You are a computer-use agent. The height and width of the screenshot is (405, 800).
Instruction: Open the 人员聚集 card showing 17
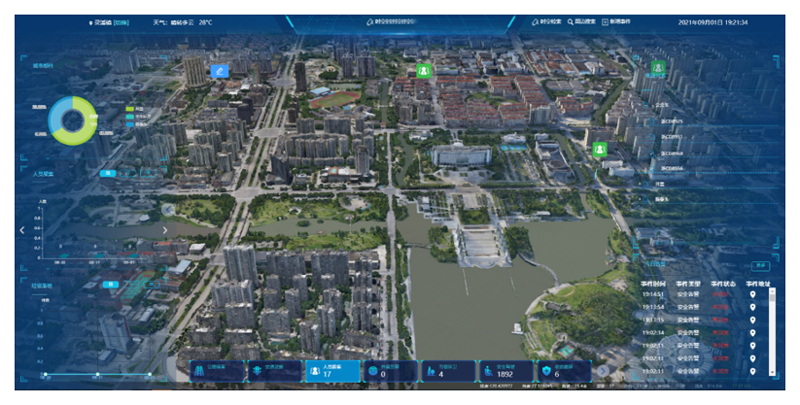pyautogui.click(x=333, y=371)
